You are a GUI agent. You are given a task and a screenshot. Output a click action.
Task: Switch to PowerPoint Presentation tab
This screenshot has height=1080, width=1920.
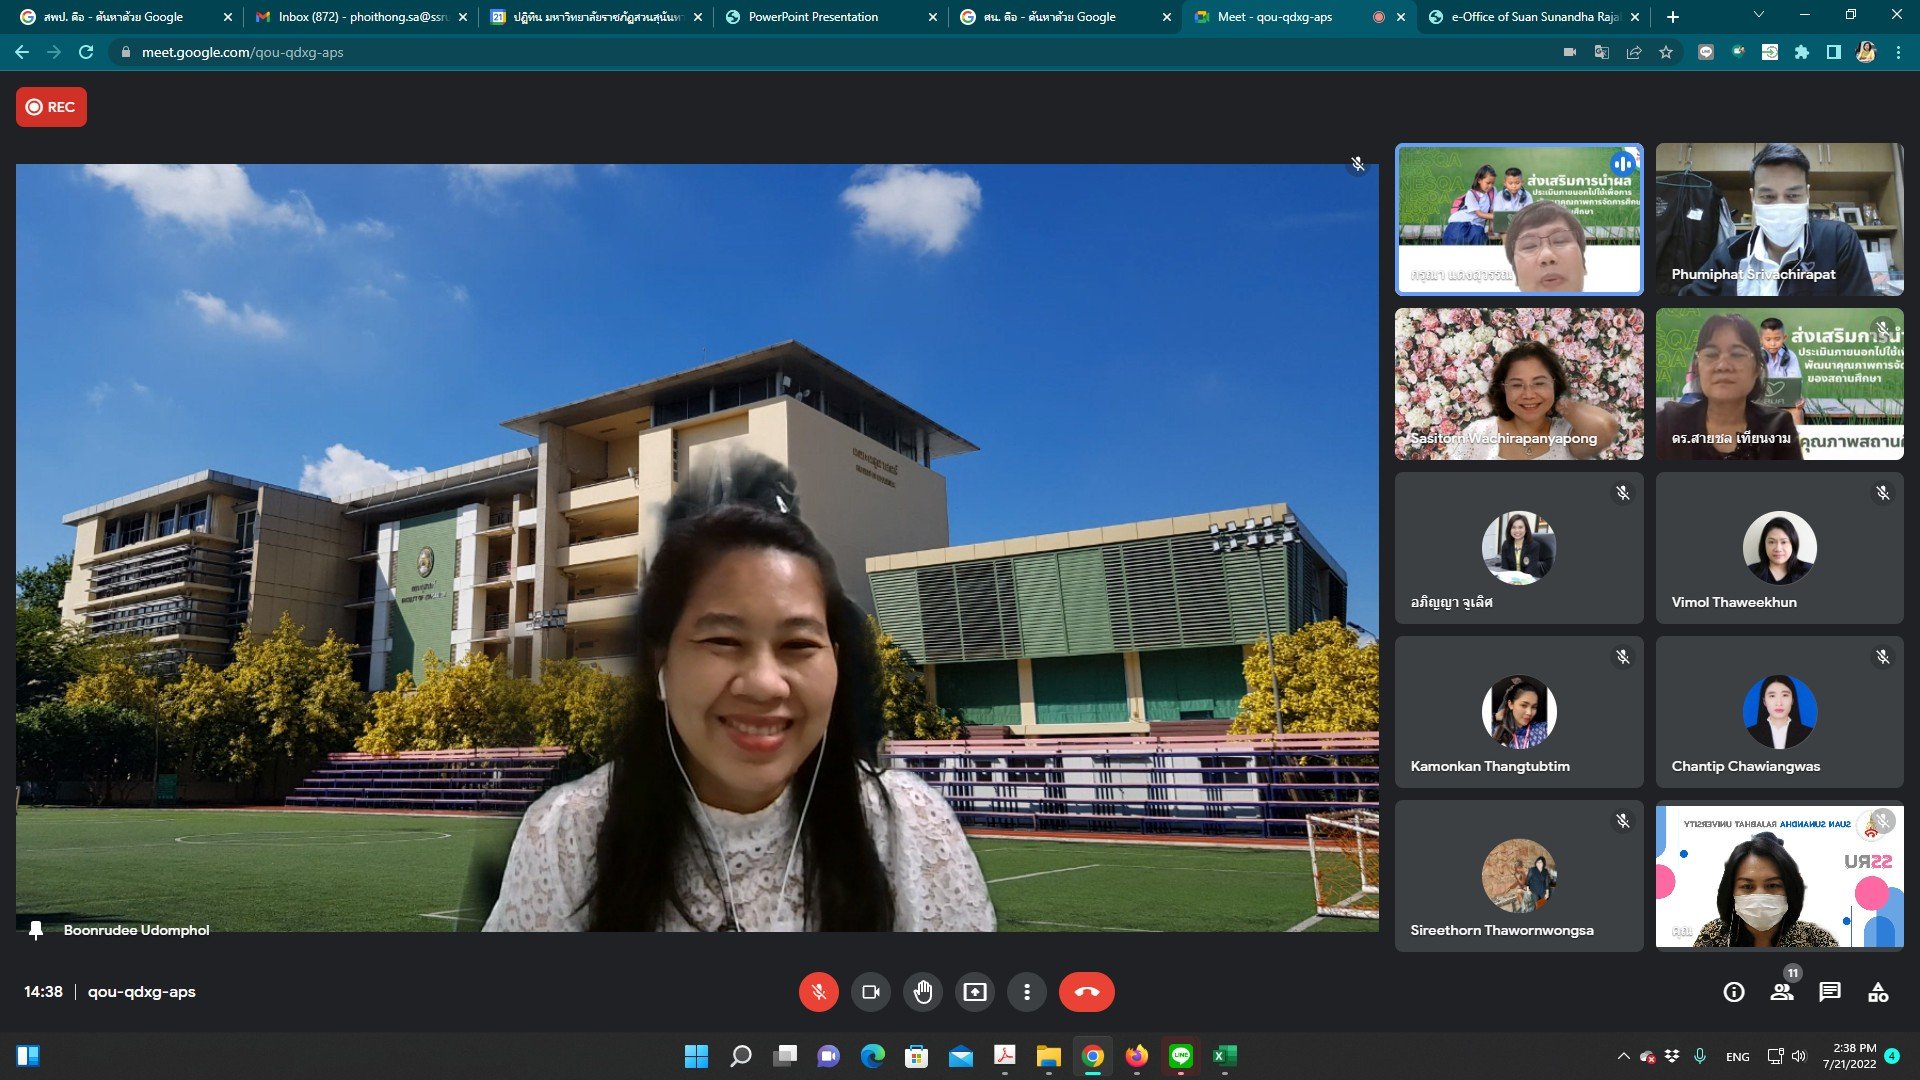pos(813,17)
